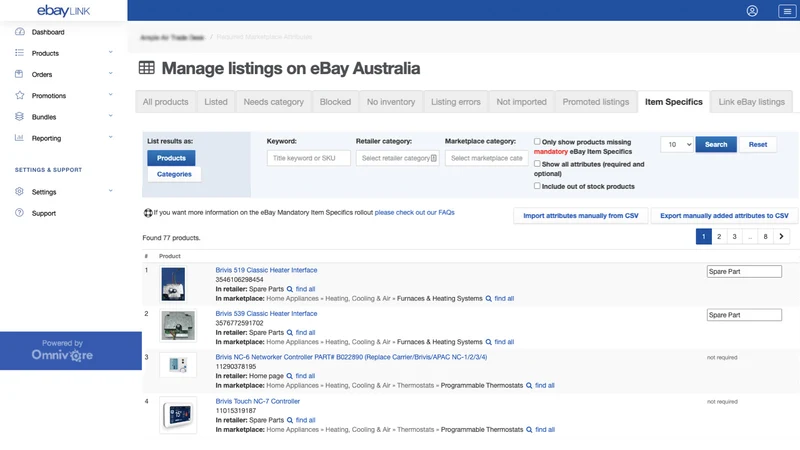Click the Brivis 539 product thumbnail
Screen dimensions: 800x450
point(178,326)
